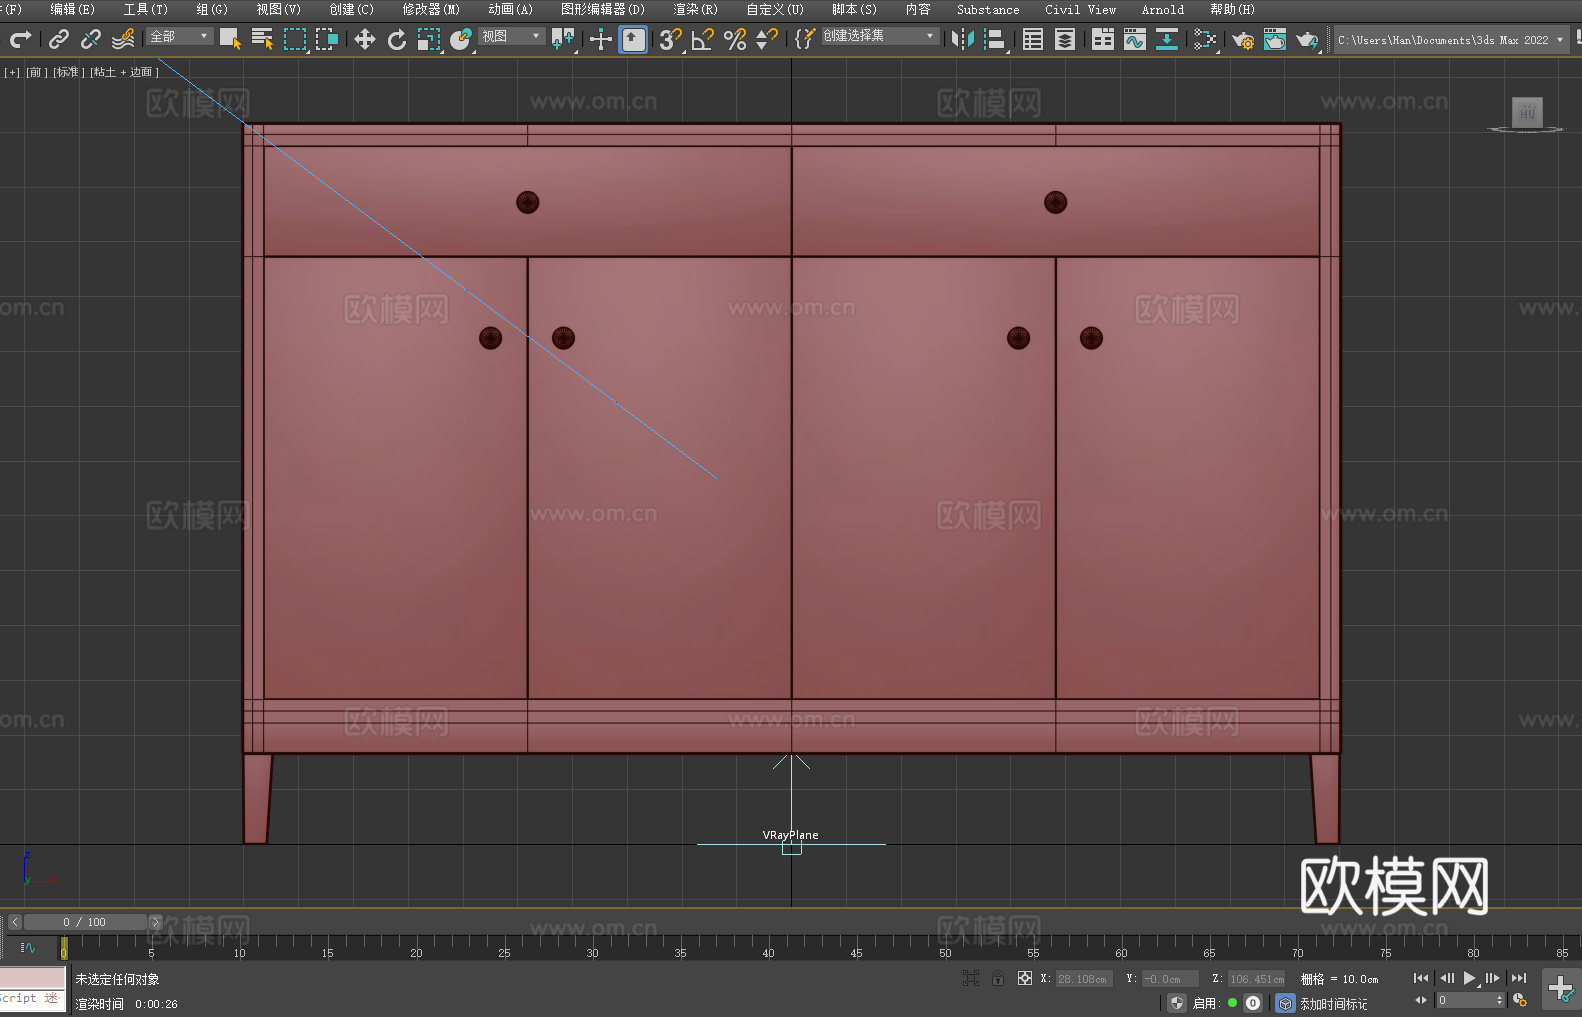Activate the Select Object tool
This screenshot has width=1582, height=1017.
[230, 39]
